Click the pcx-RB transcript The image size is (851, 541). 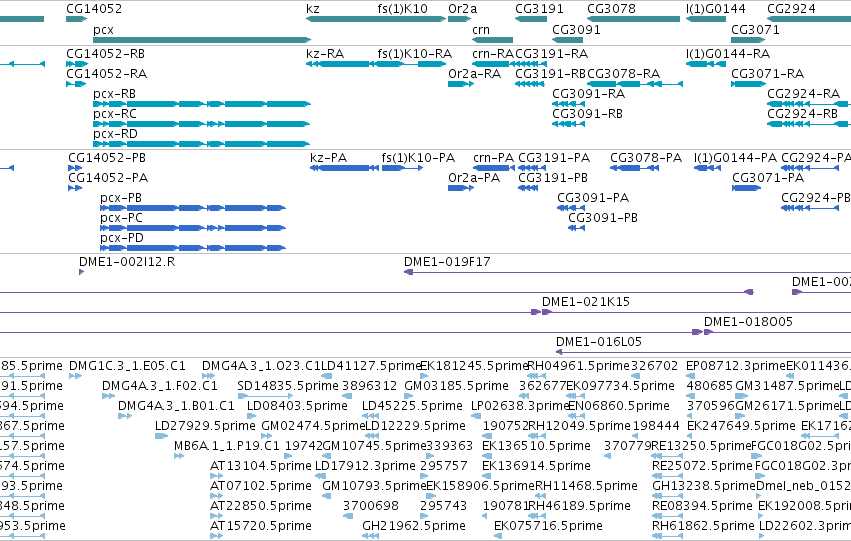pos(202,104)
